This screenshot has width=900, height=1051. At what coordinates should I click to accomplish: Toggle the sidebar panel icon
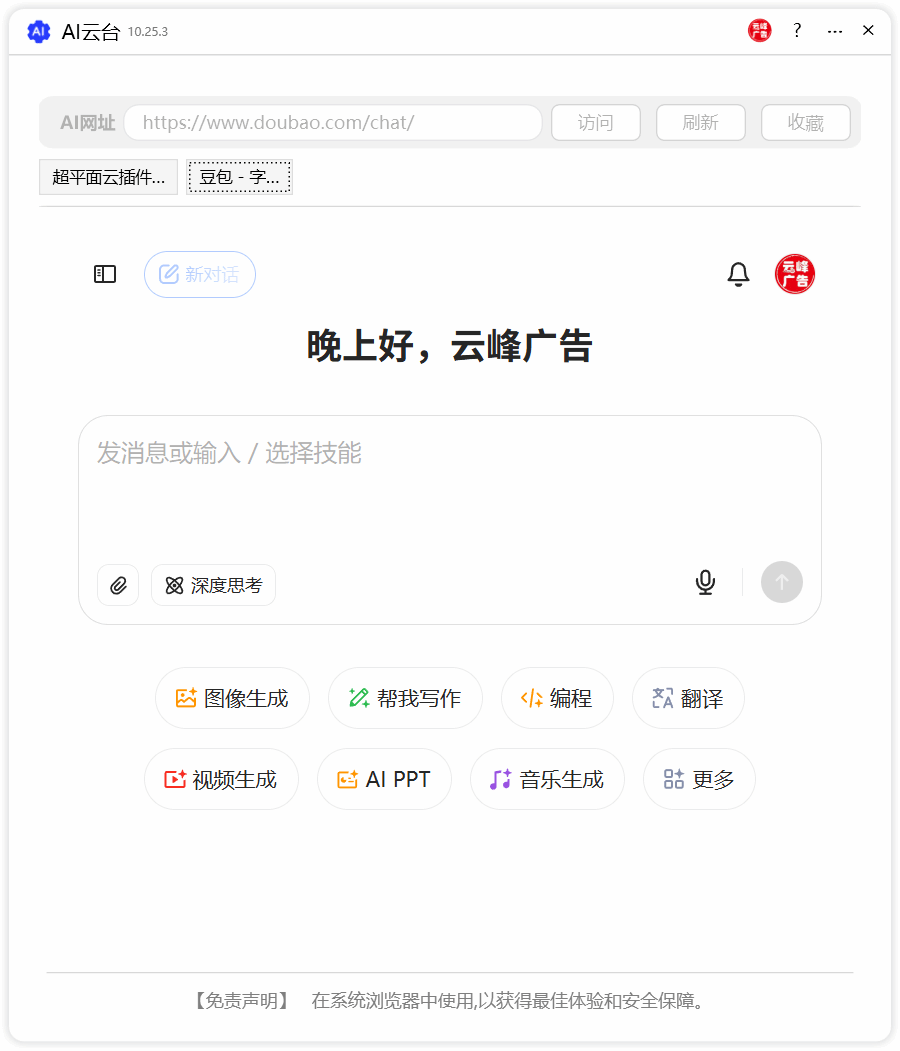tap(104, 274)
